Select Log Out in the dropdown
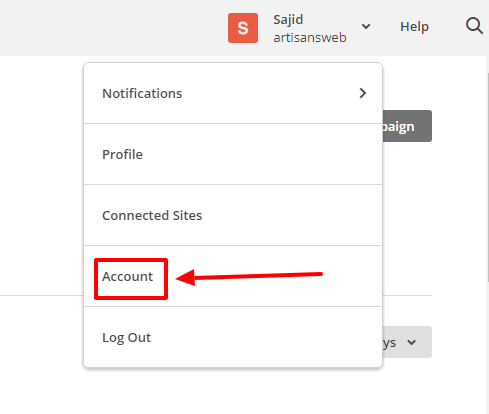The height and width of the screenshot is (414, 489). tap(233, 337)
